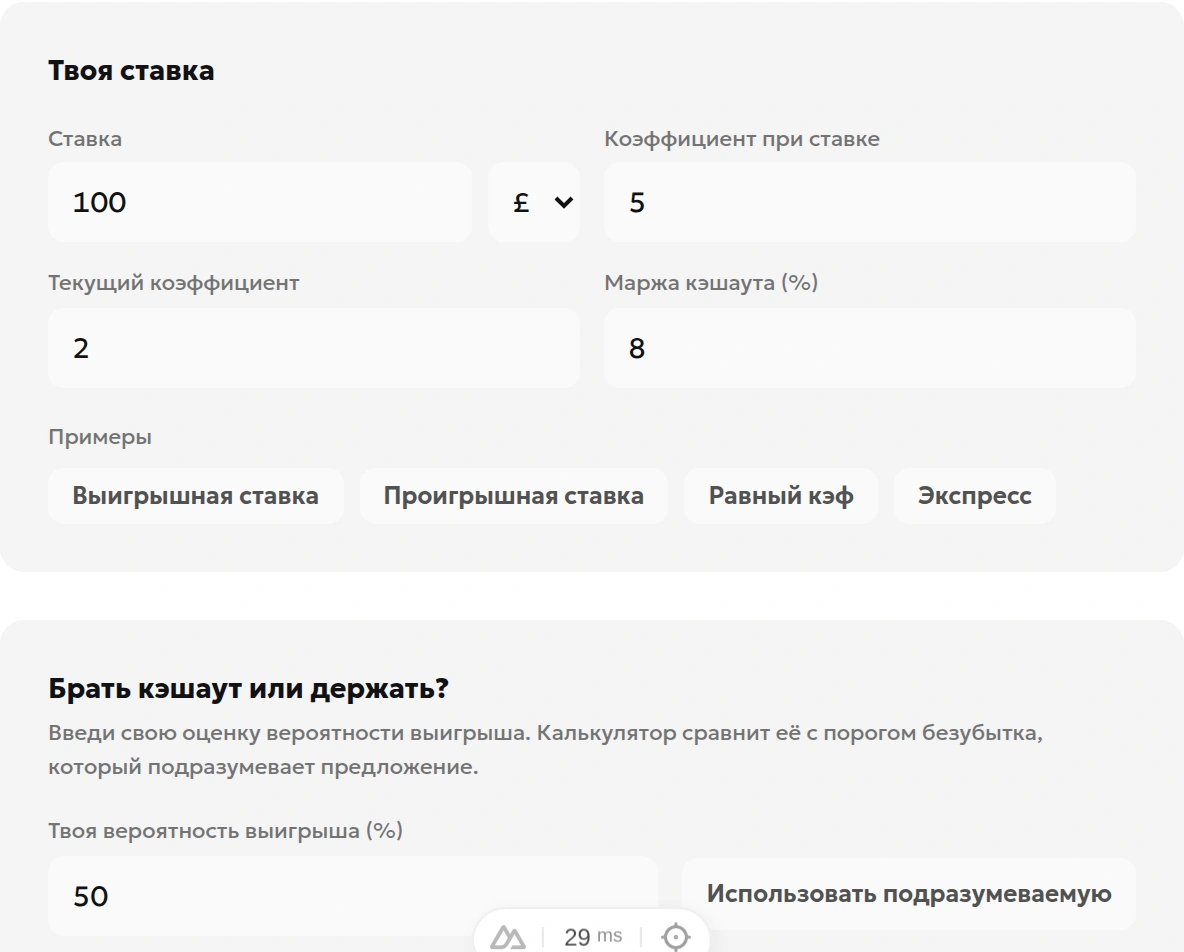
Task: Apply the Равный кэф example
Action: pyautogui.click(x=781, y=496)
